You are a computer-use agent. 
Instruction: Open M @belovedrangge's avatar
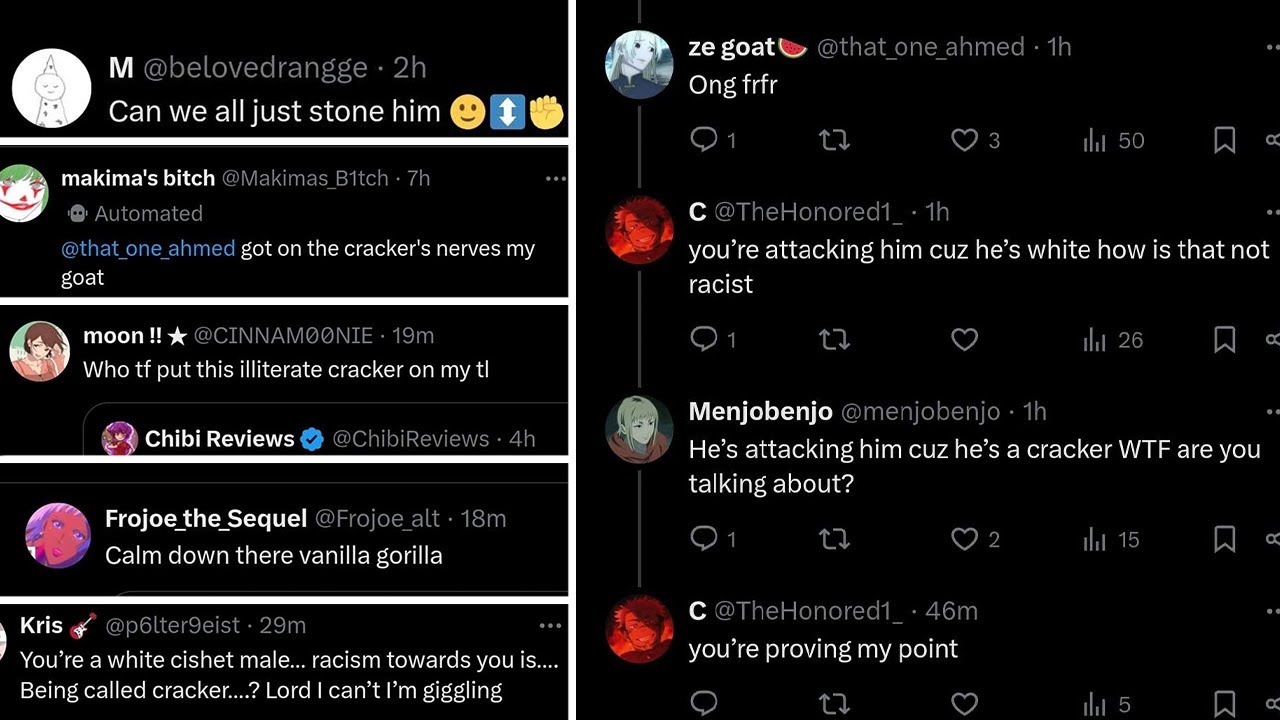coord(51,88)
